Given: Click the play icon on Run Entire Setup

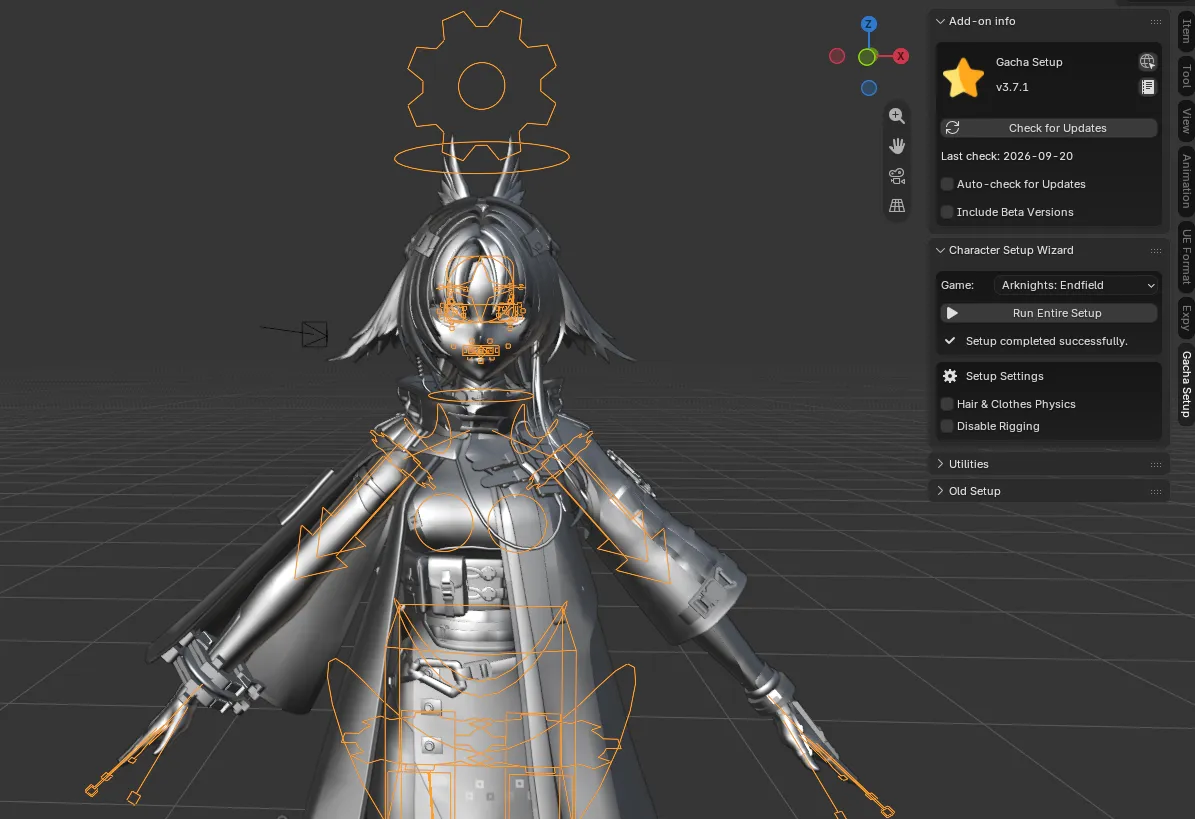Looking at the screenshot, I should (x=952, y=313).
